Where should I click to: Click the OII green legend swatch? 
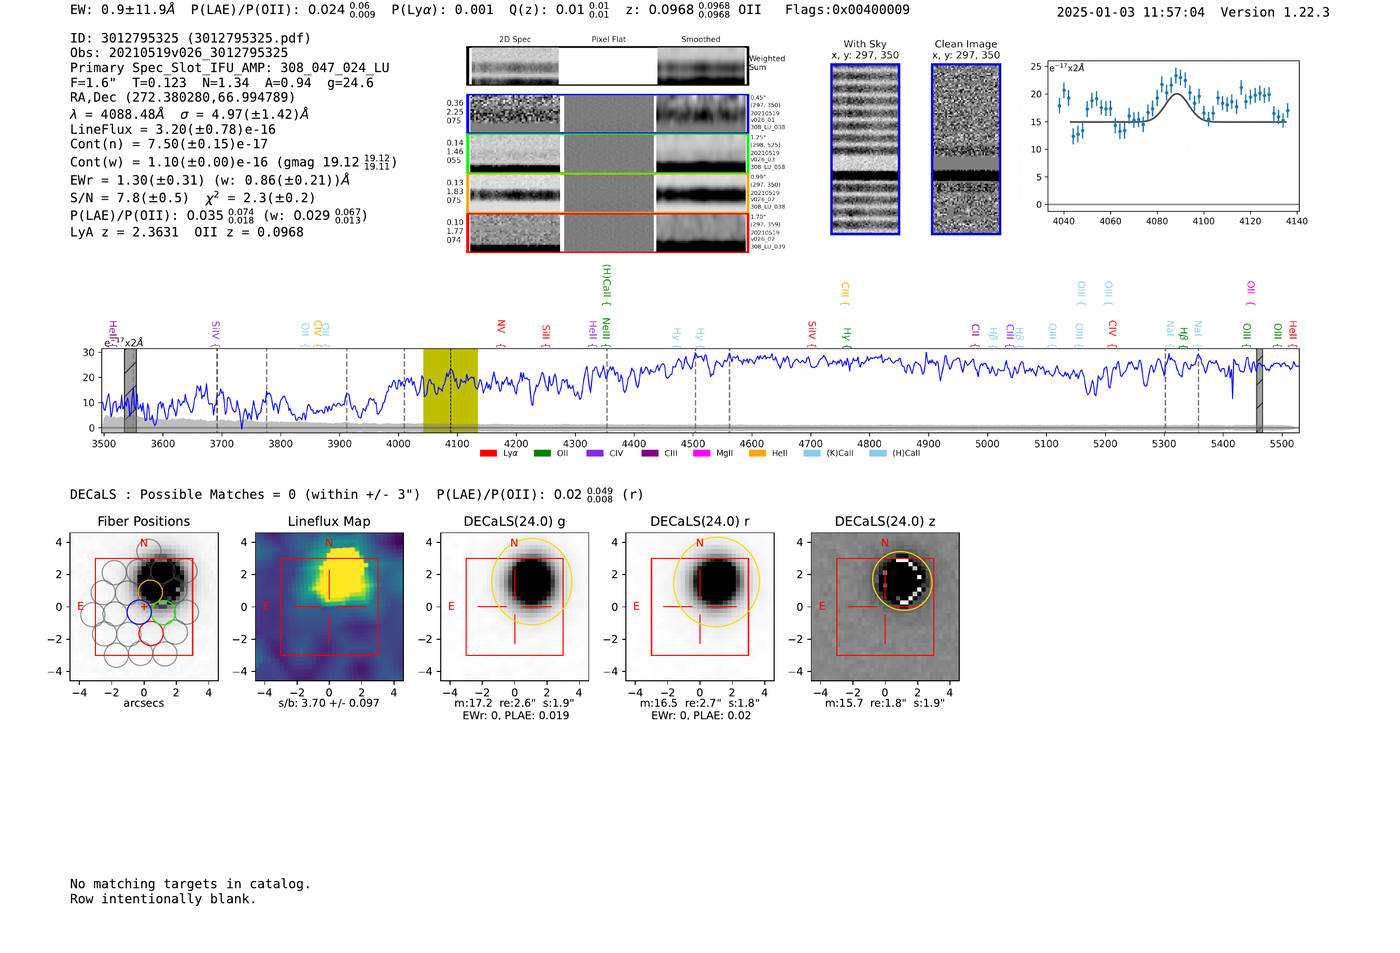point(542,453)
